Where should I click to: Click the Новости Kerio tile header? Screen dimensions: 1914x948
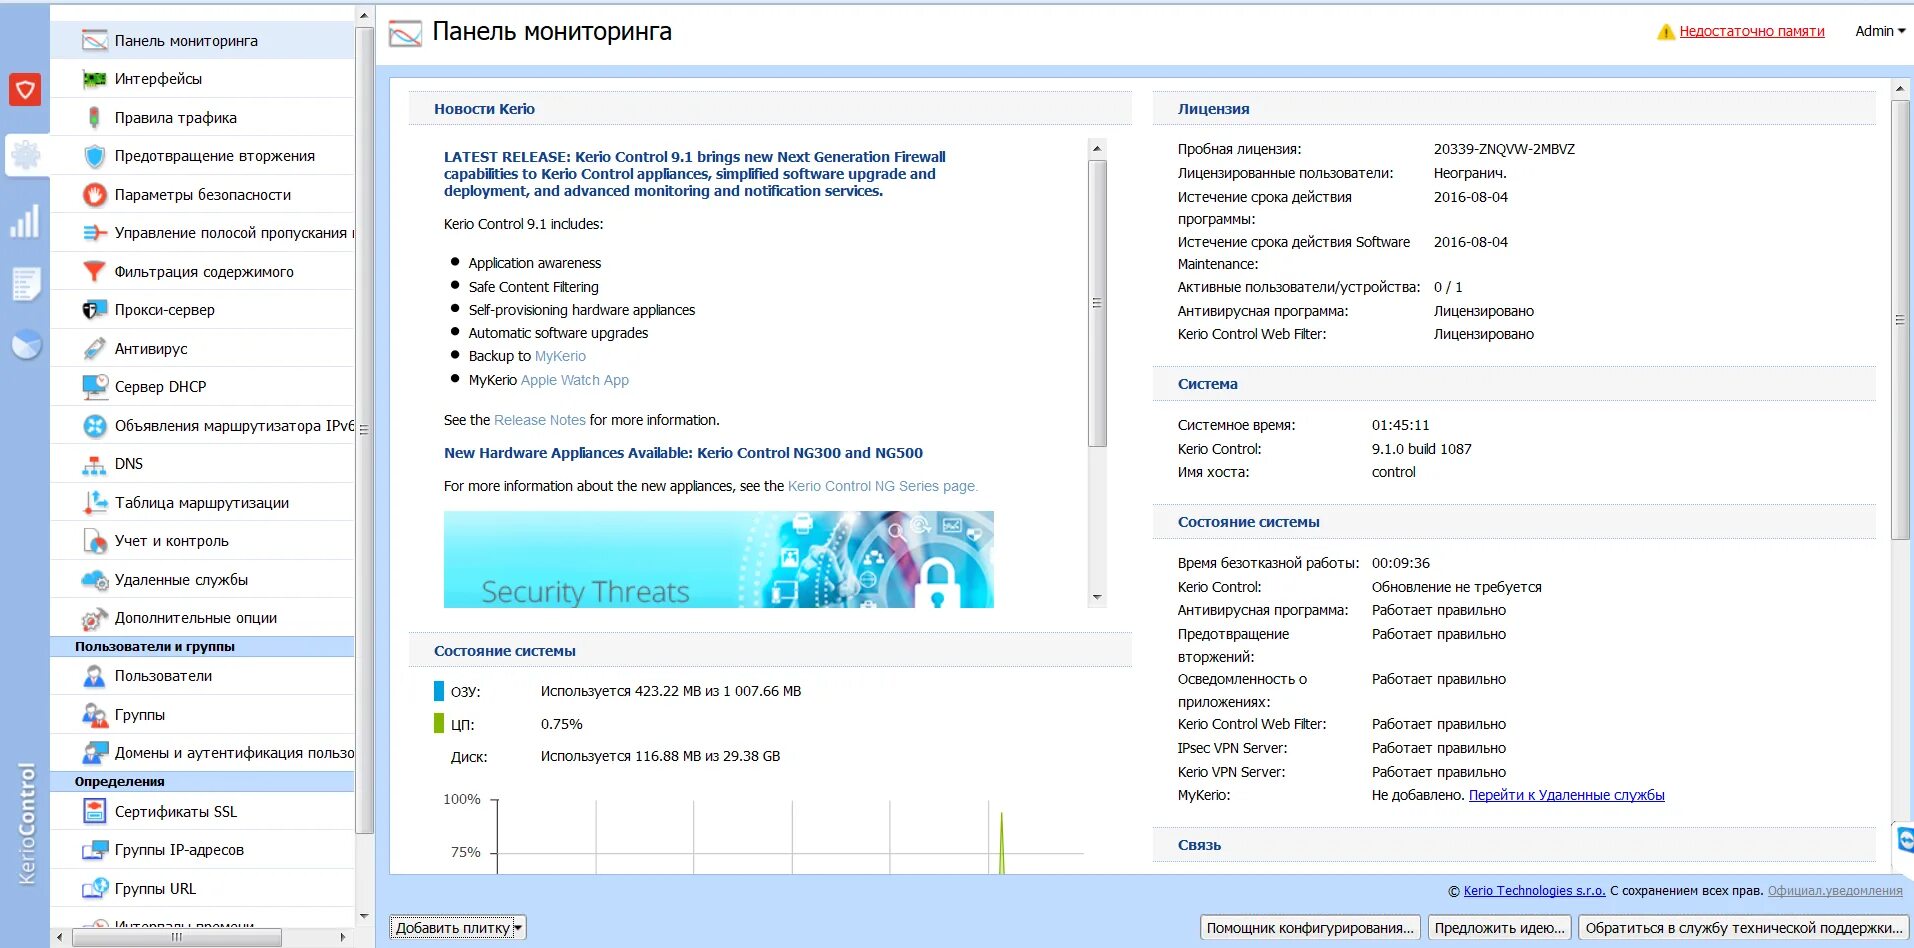(770, 109)
